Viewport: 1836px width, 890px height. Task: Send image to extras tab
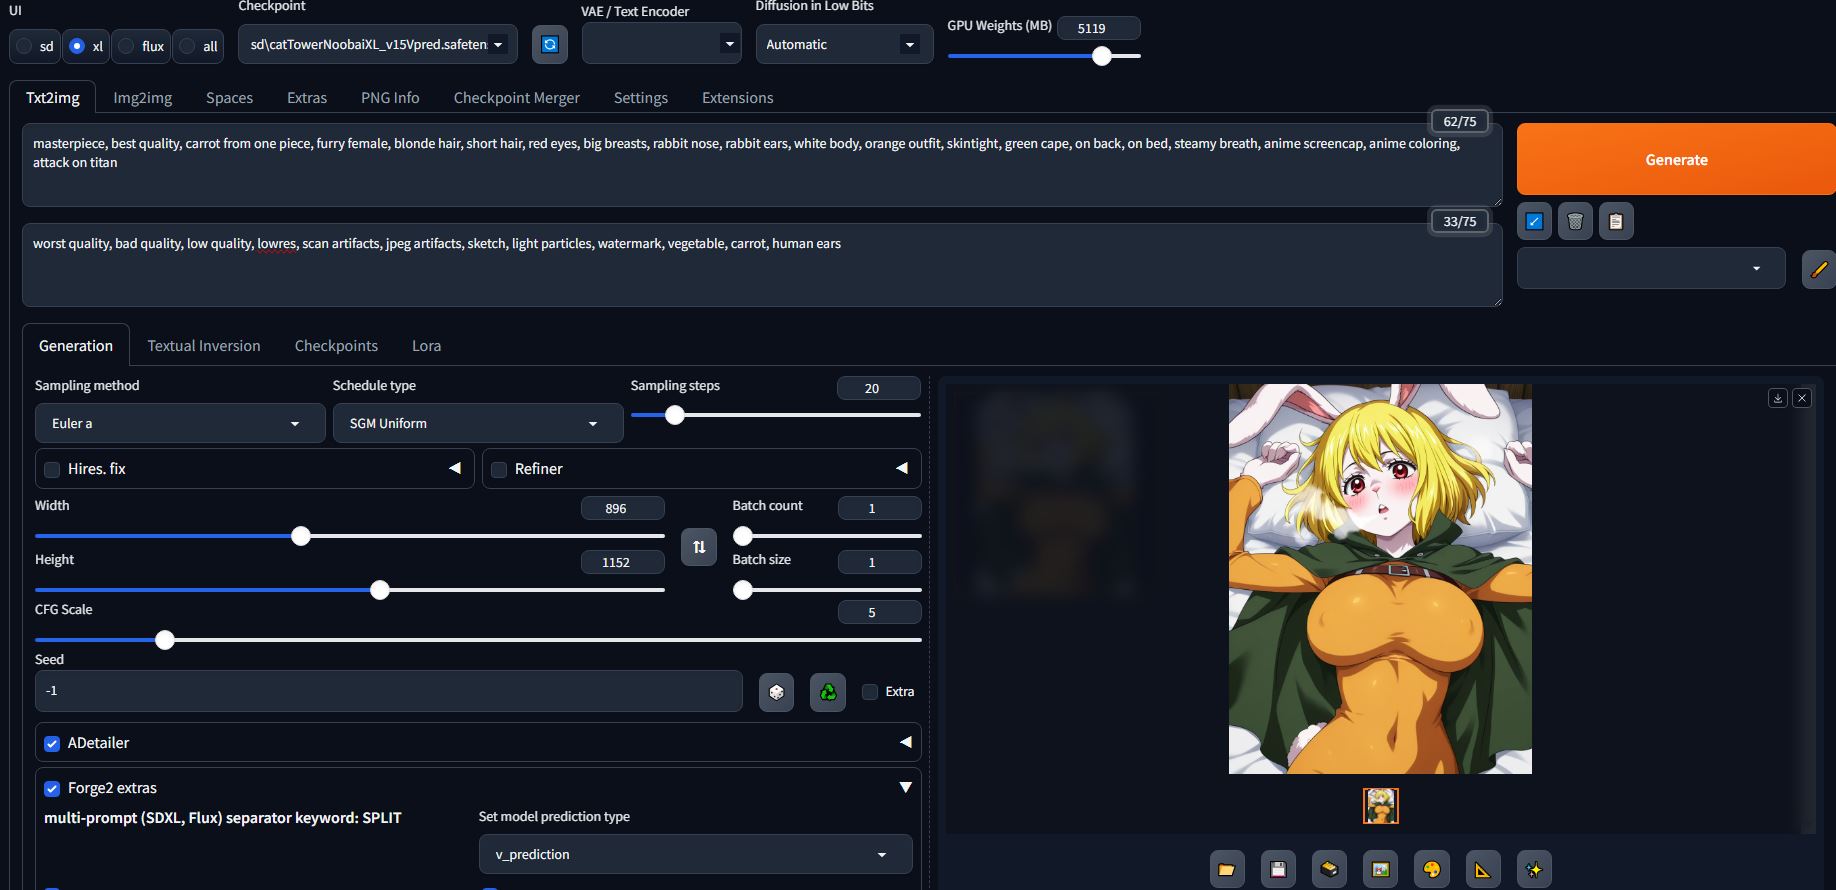(x=1482, y=869)
